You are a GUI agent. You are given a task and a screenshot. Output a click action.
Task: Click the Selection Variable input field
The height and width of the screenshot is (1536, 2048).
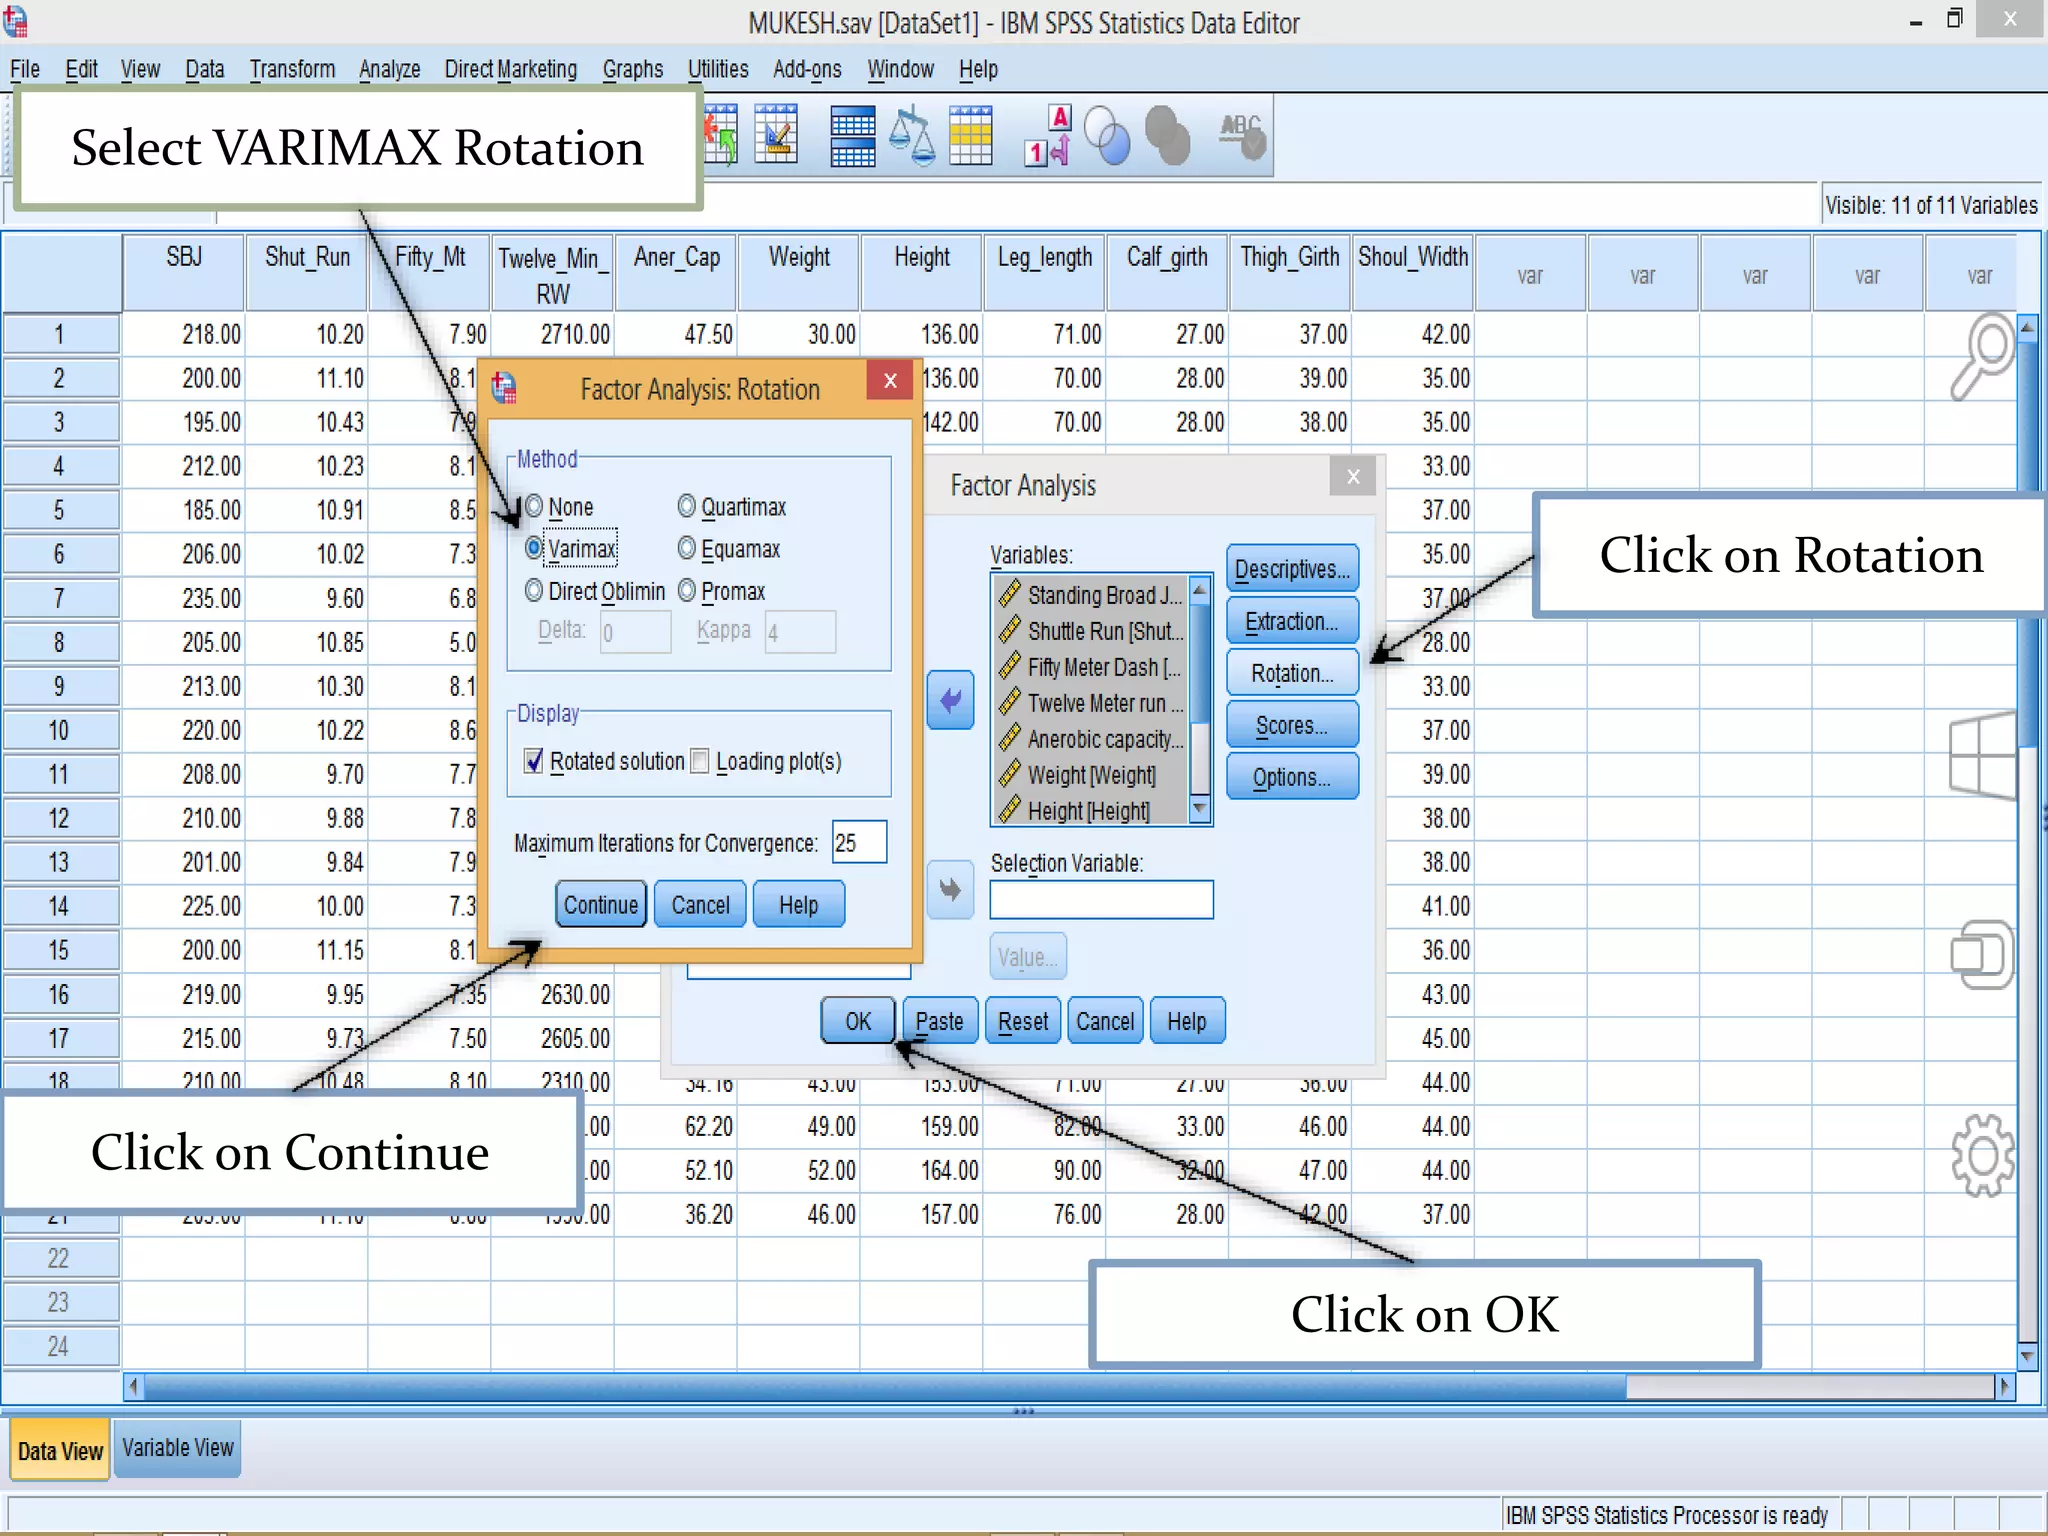click(x=1101, y=899)
